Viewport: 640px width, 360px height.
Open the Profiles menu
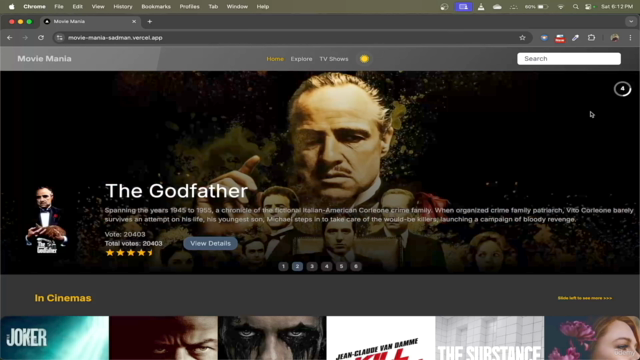tap(189, 7)
